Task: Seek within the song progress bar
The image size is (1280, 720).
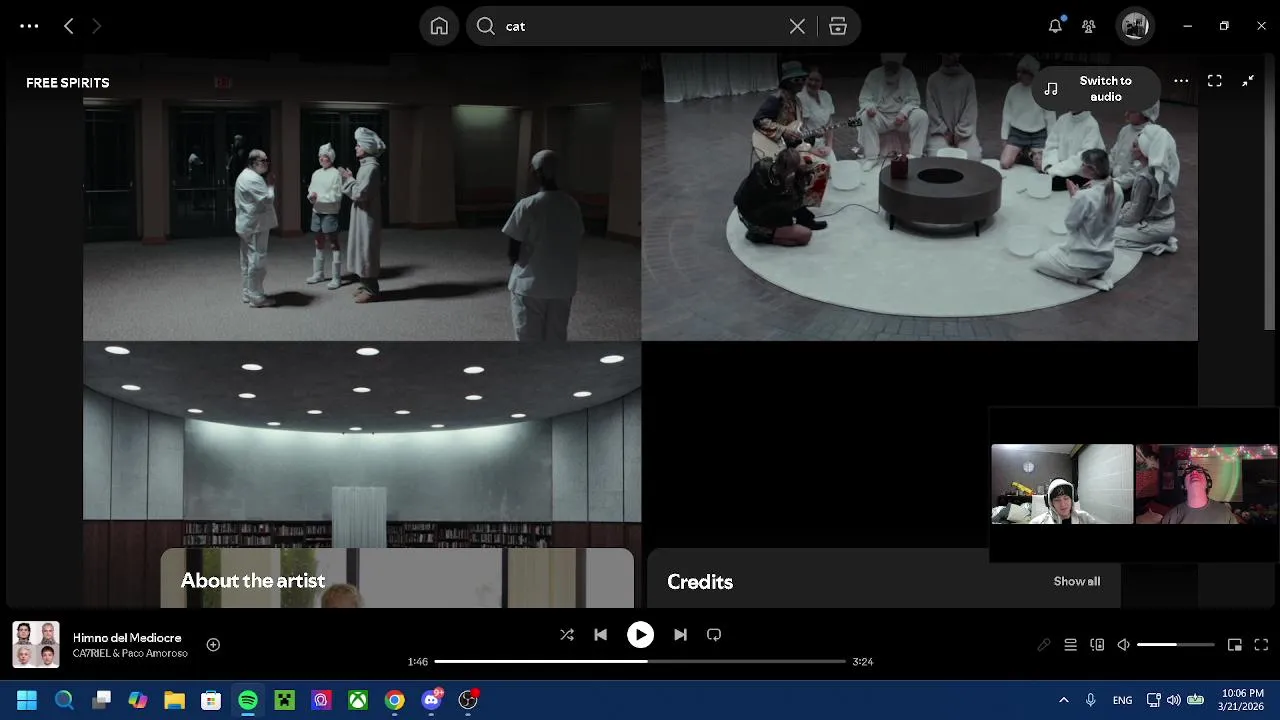Action: click(640, 661)
